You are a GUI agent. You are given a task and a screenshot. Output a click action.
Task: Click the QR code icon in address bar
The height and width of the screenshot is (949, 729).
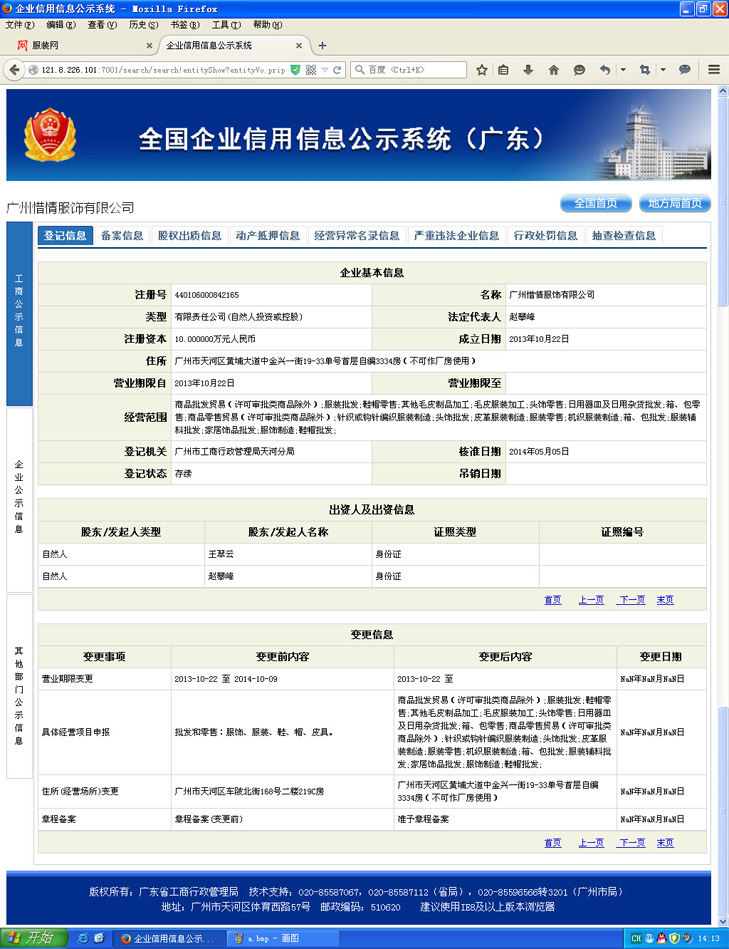tap(311, 70)
